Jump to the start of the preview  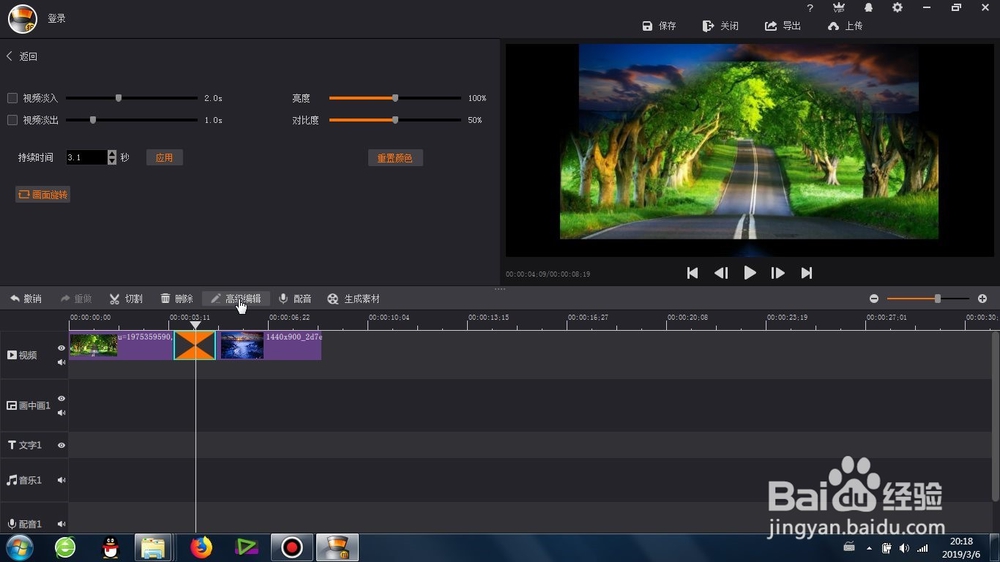tap(692, 273)
